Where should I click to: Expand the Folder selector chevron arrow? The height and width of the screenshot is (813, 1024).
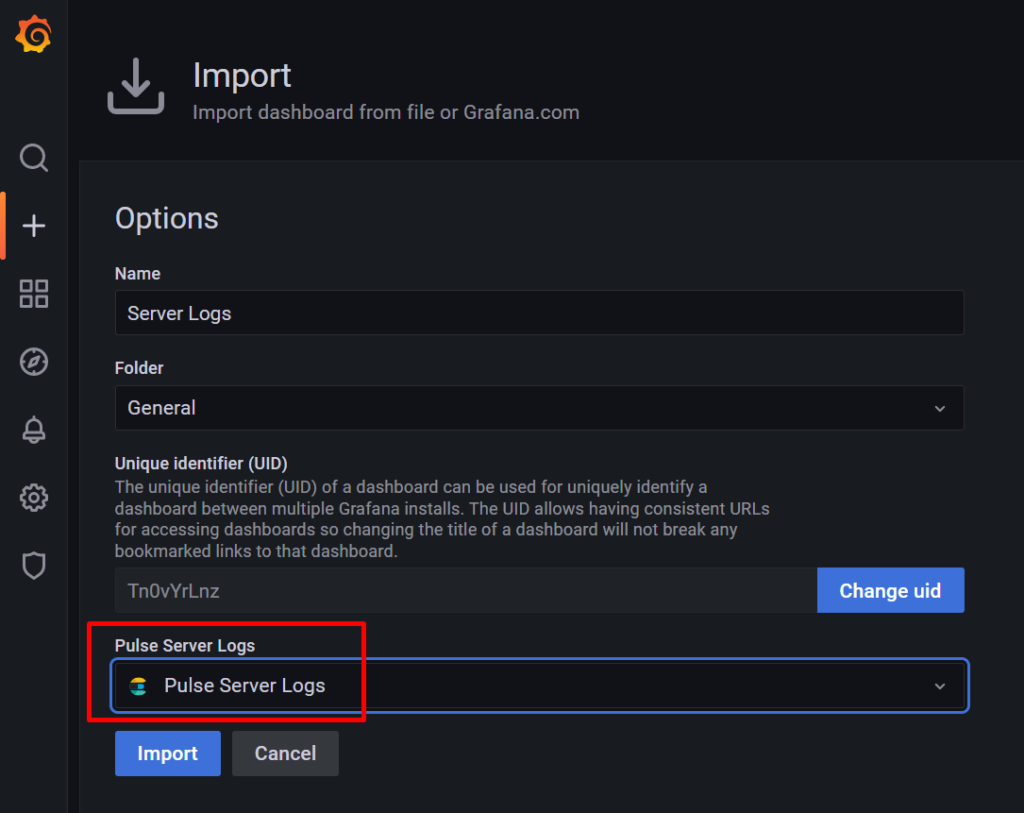[939, 408]
